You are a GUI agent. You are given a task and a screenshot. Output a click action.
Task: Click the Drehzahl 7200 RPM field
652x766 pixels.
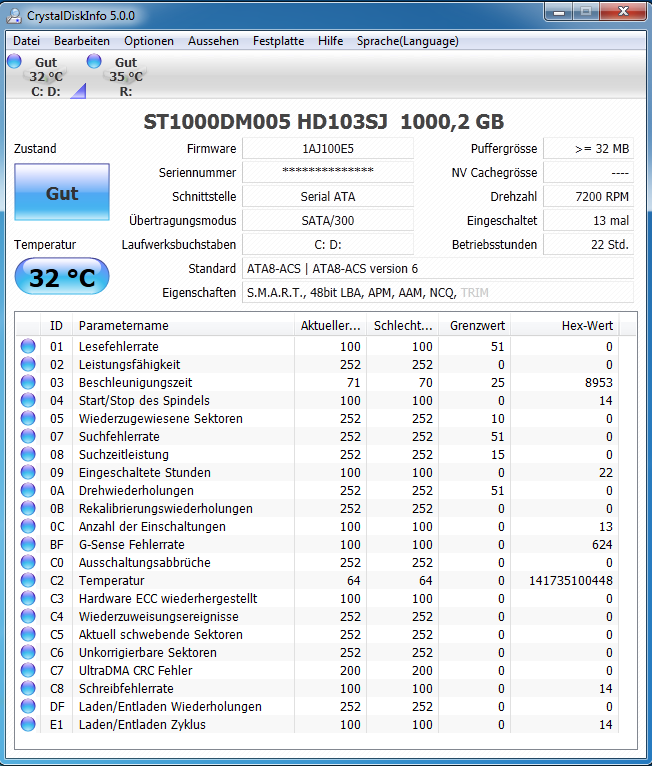tap(589, 196)
